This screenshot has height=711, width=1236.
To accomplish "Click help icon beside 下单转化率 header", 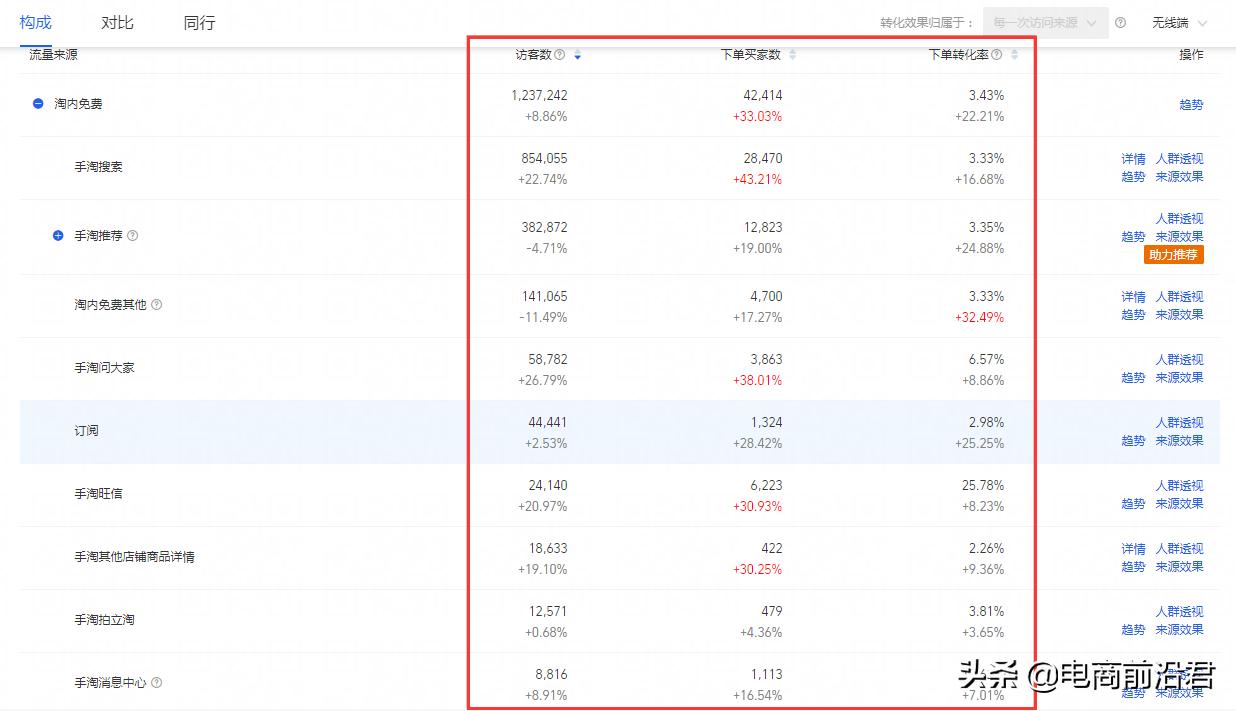I will coord(997,55).
